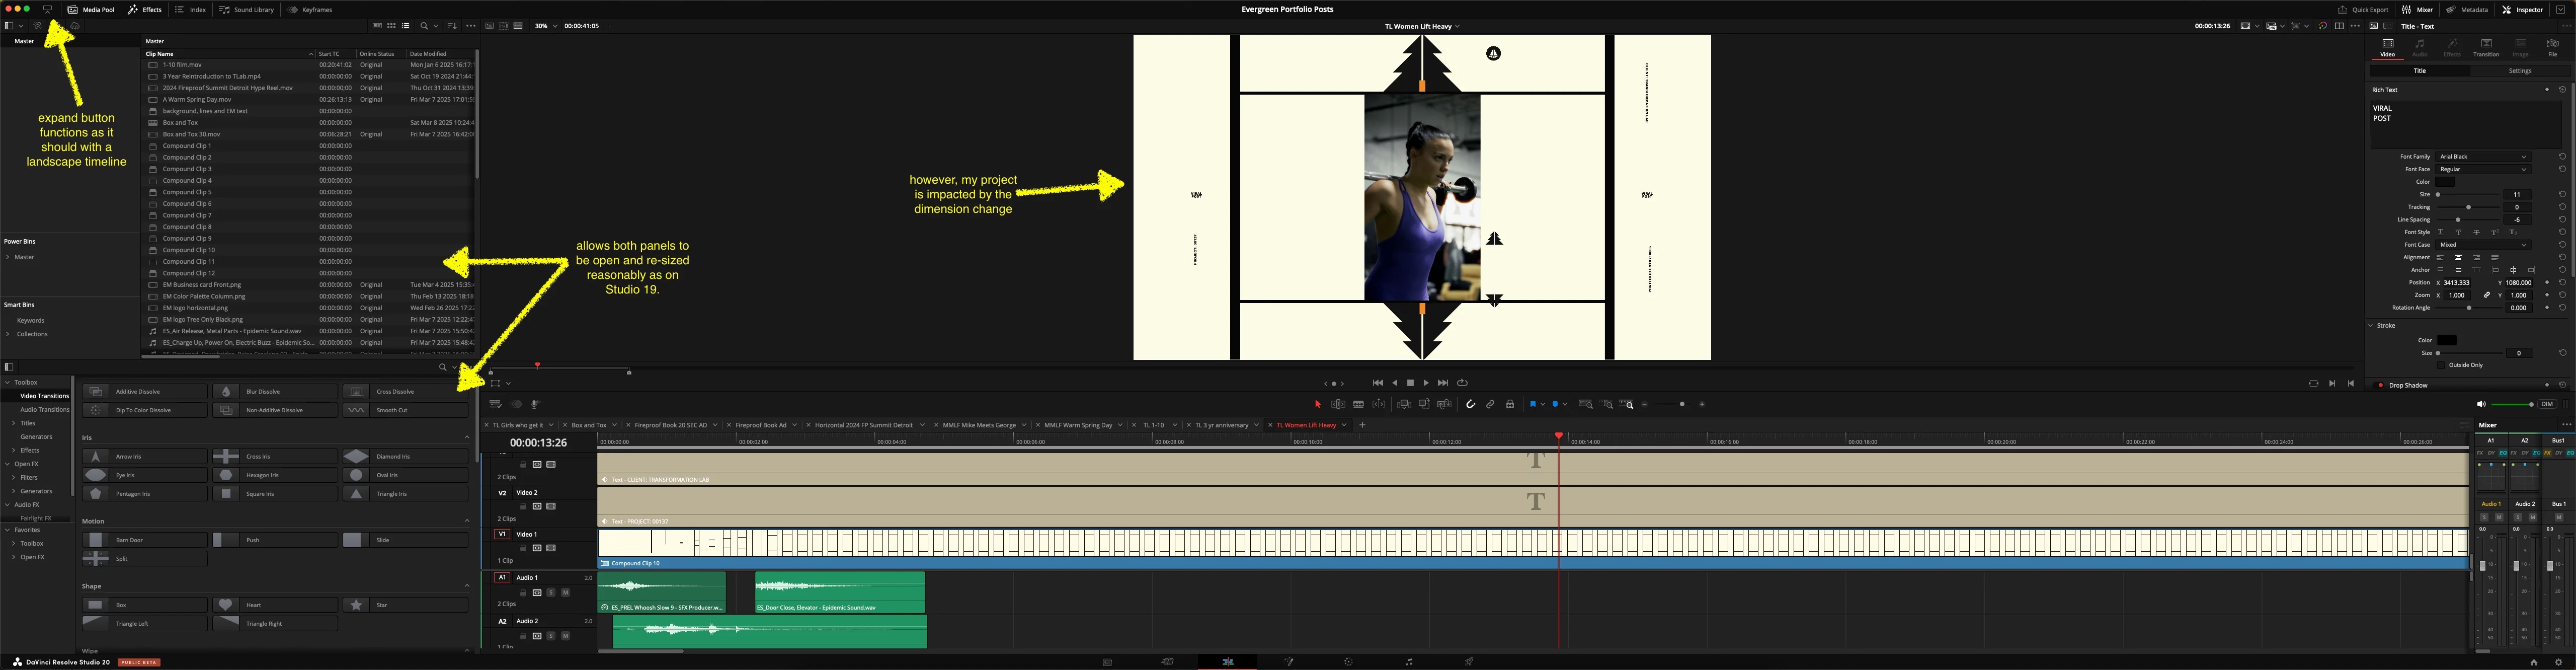Switch to Fireproof Book Ad timeline tab

(761, 425)
